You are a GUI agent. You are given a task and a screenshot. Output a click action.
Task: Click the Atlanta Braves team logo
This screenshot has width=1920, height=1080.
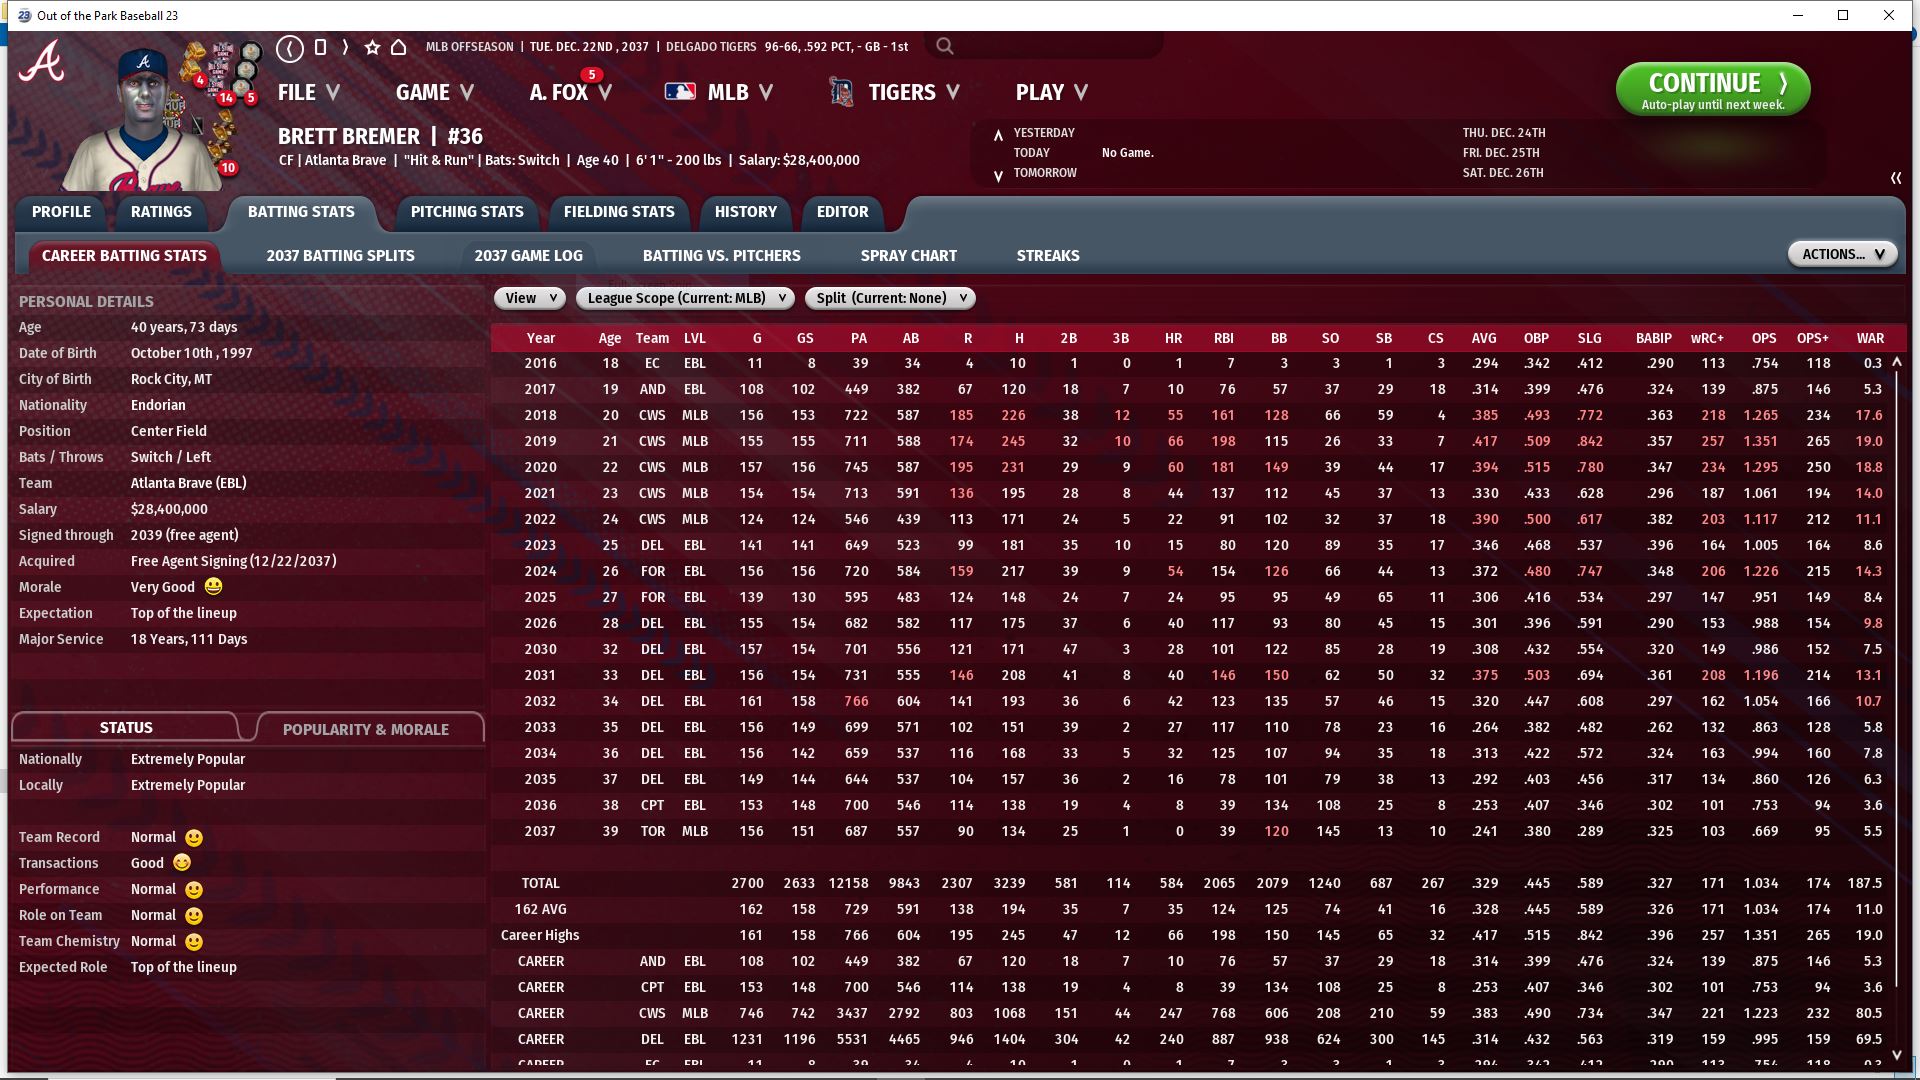42,62
